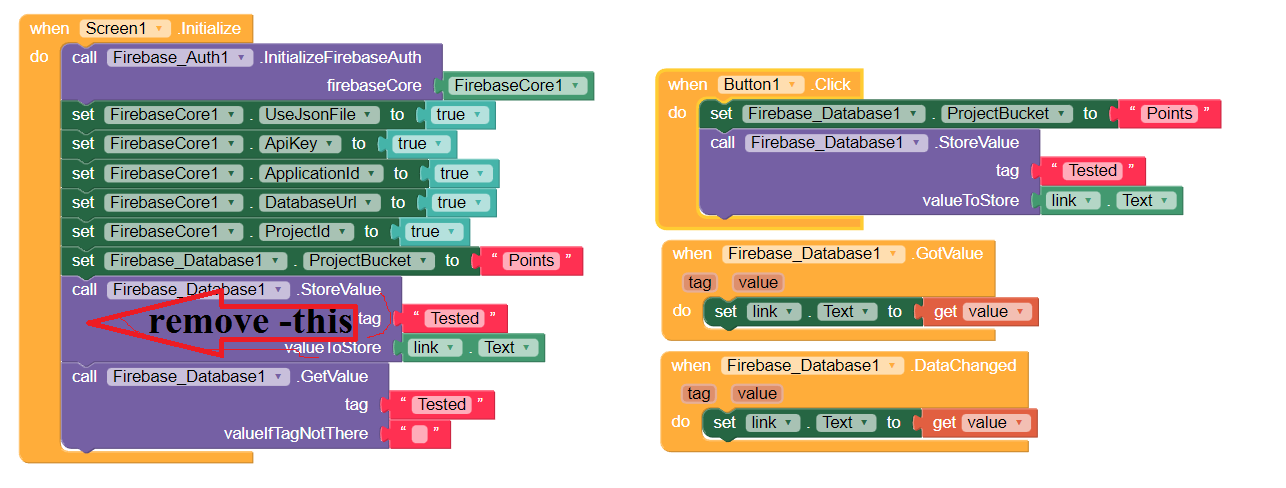Open the link dropdown of valueToStore in Button1.Click
Image resolution: width=1286 pixels, height=488 pixels.
[x=1072, y=200]
